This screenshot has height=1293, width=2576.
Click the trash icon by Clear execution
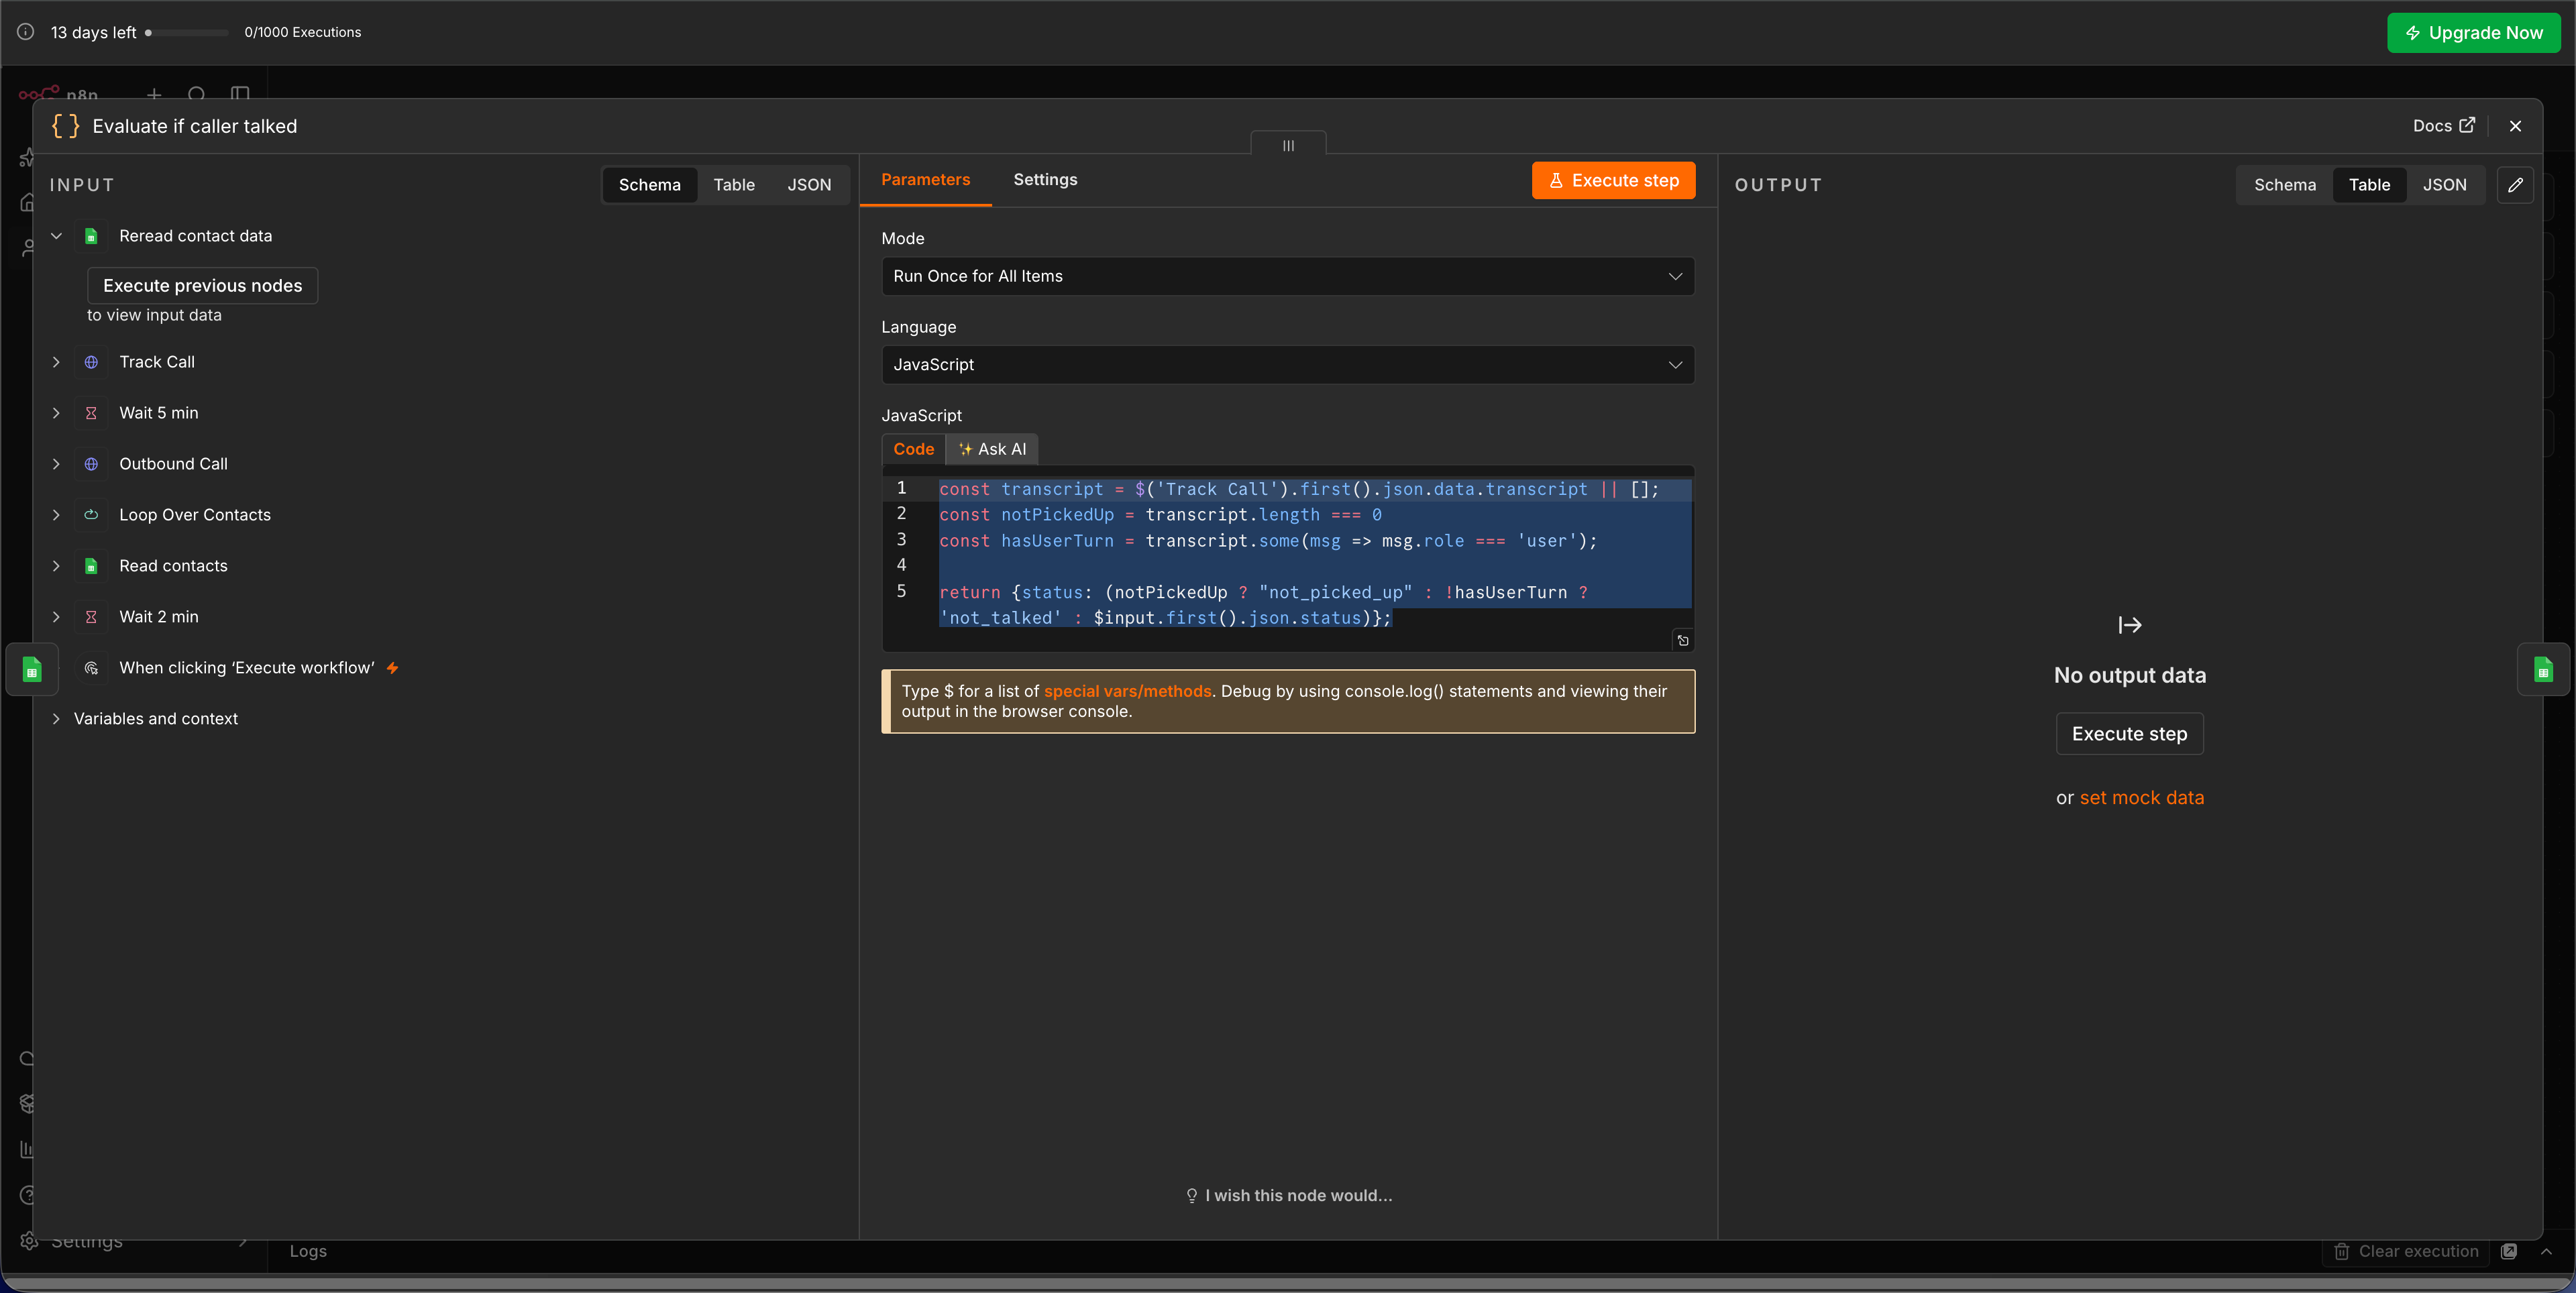coord(2341,1251)
